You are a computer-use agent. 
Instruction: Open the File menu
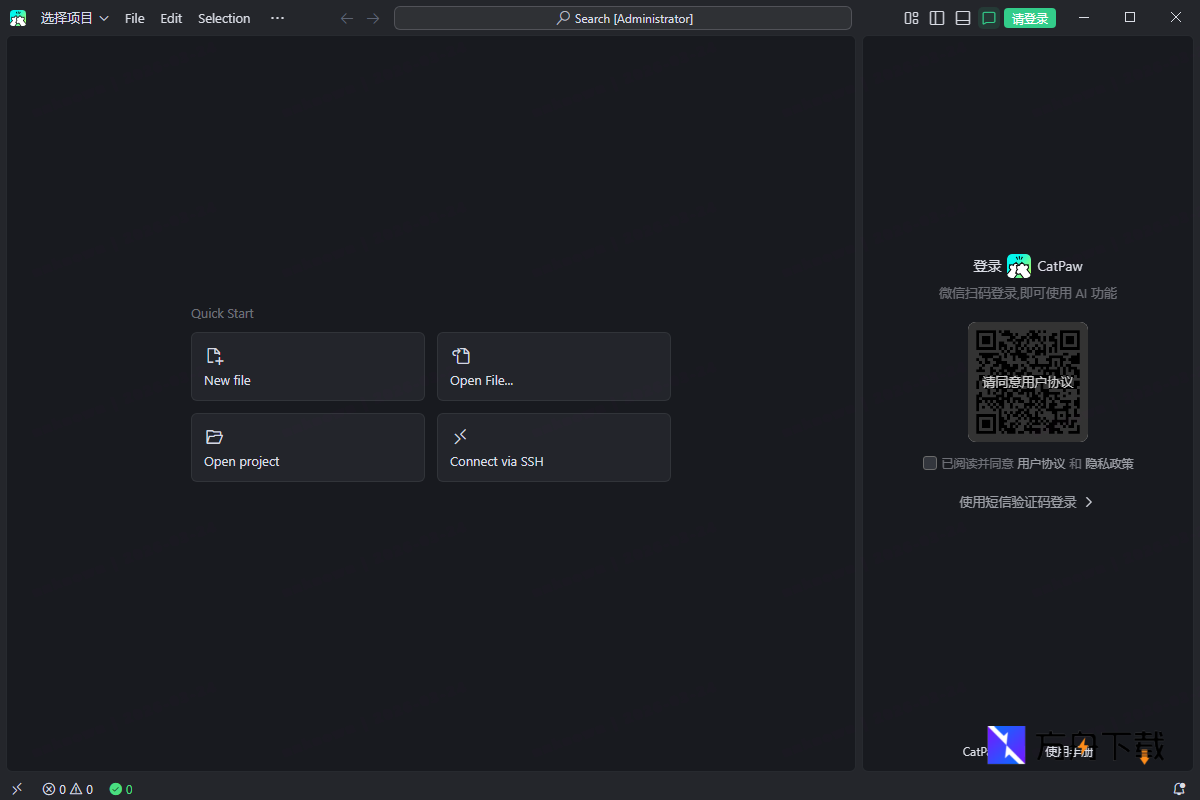(134, 18)
